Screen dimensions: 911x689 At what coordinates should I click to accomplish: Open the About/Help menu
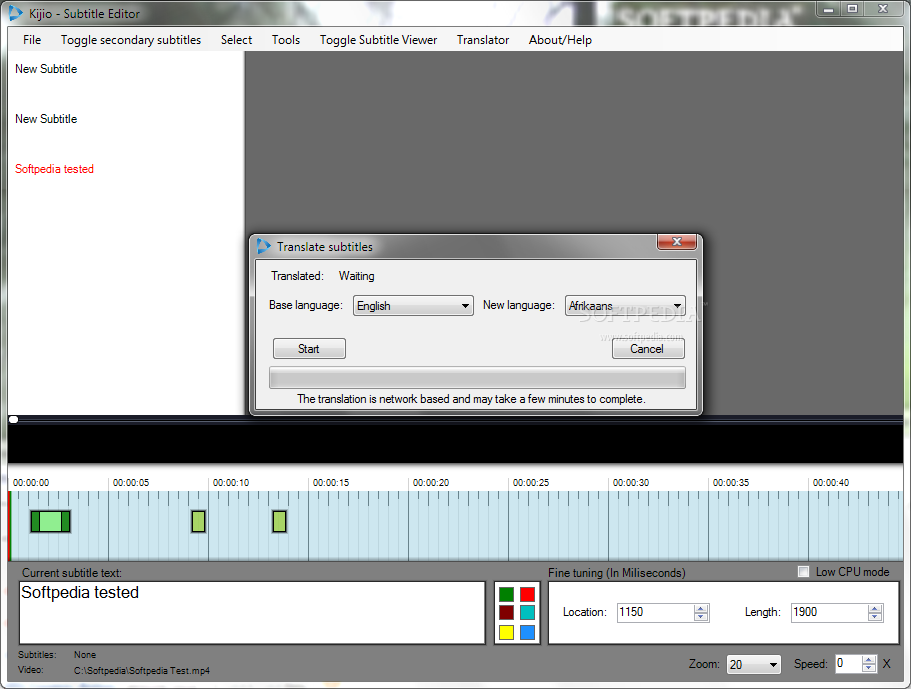(560, 40)
